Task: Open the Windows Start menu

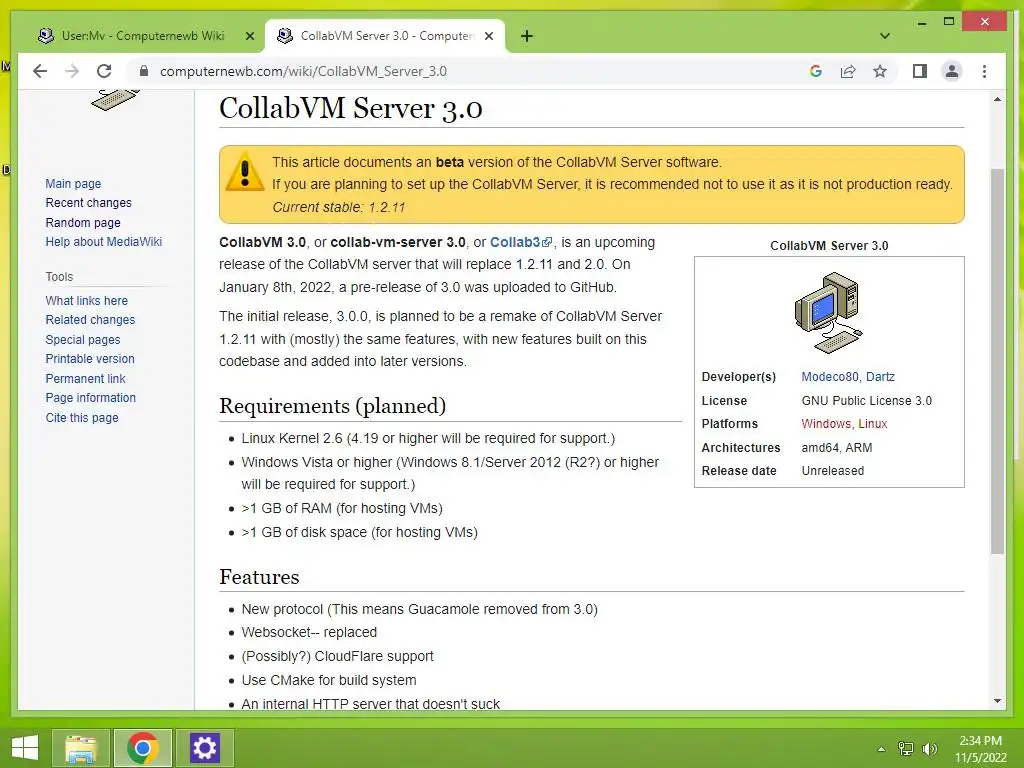Action: (x=25, y=748)
